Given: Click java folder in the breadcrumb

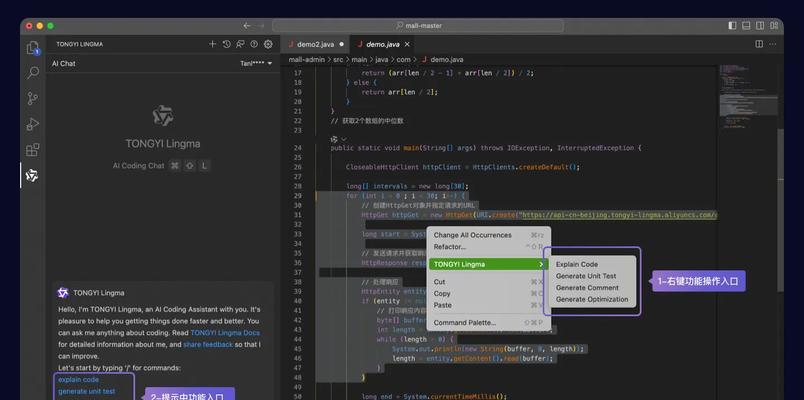Looking at the screenshot, I should pos(381,59).
